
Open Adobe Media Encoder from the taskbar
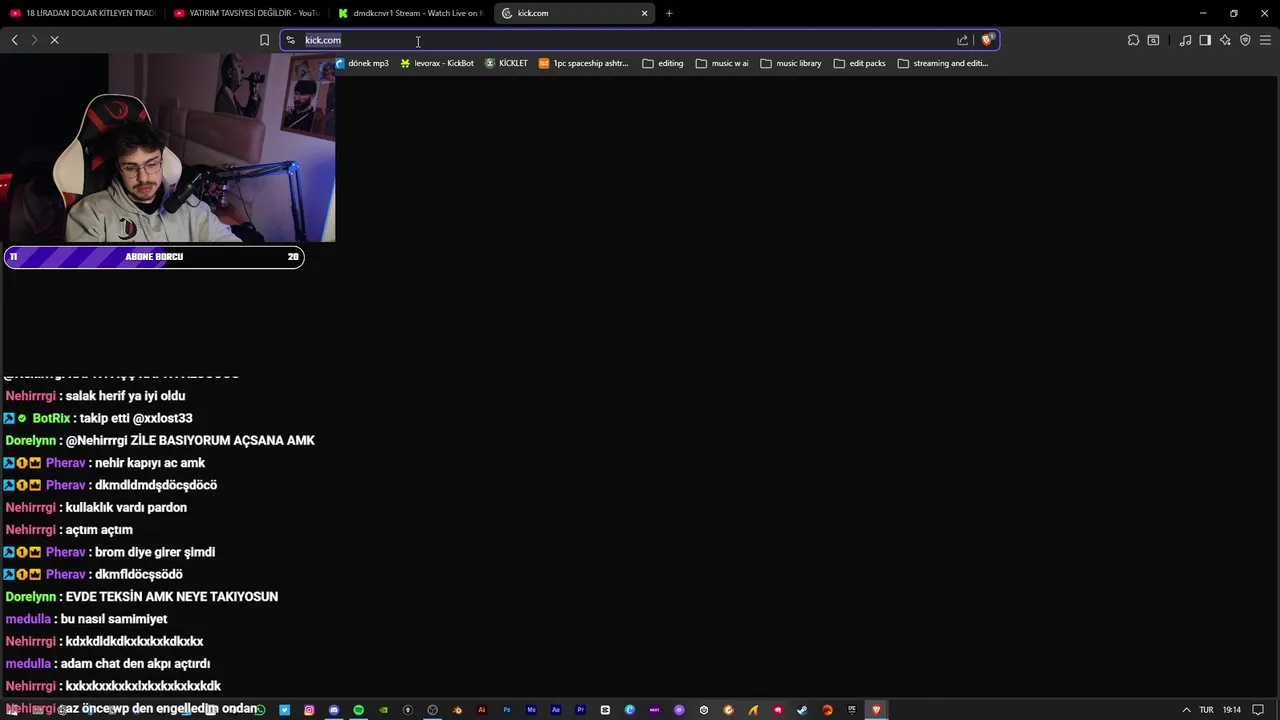(531, 710)
